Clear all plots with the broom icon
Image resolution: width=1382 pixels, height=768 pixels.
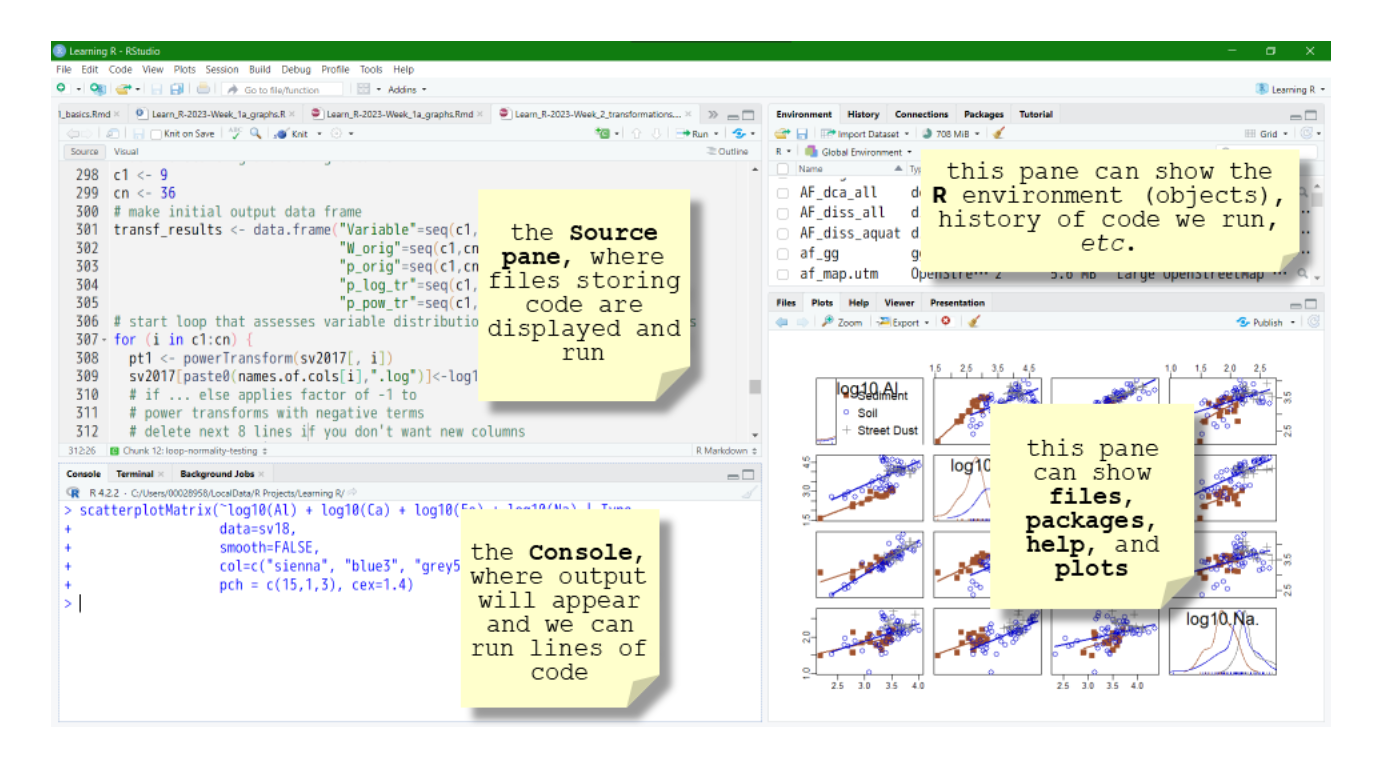tap(974, 322)
